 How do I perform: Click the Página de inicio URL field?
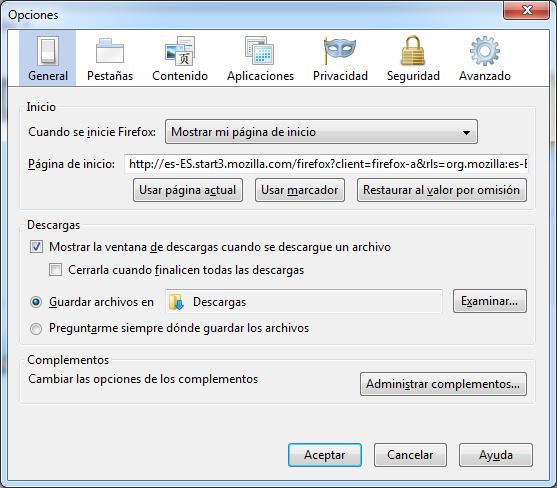coord(326,164)
